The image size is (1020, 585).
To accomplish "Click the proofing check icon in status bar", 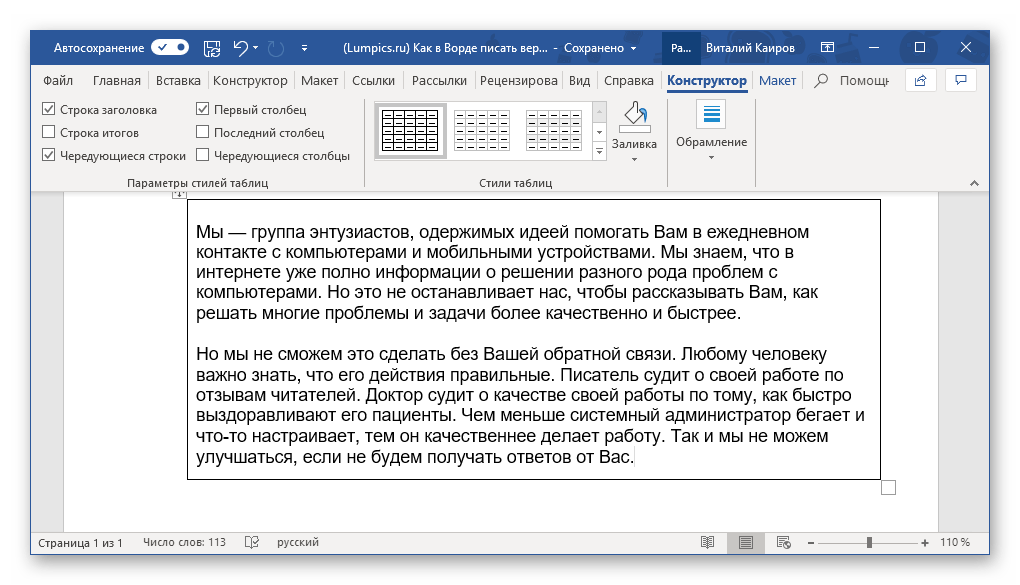I will pyautogui.click(x=252, y=542).
